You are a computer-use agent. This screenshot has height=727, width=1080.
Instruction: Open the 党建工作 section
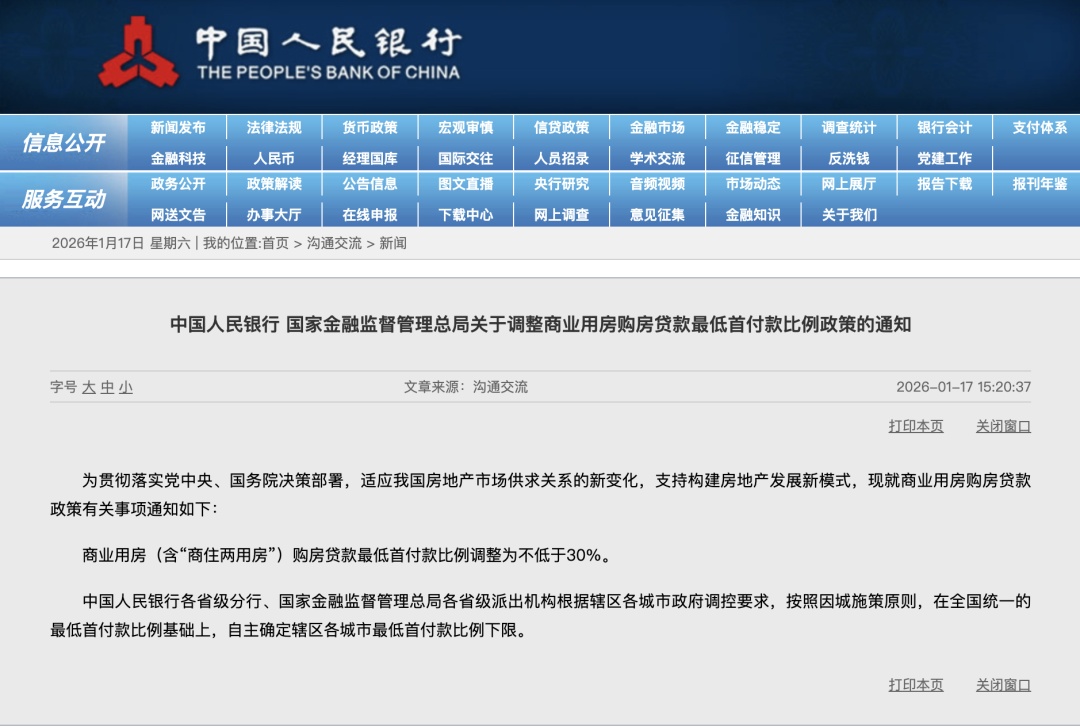[944, 158]
